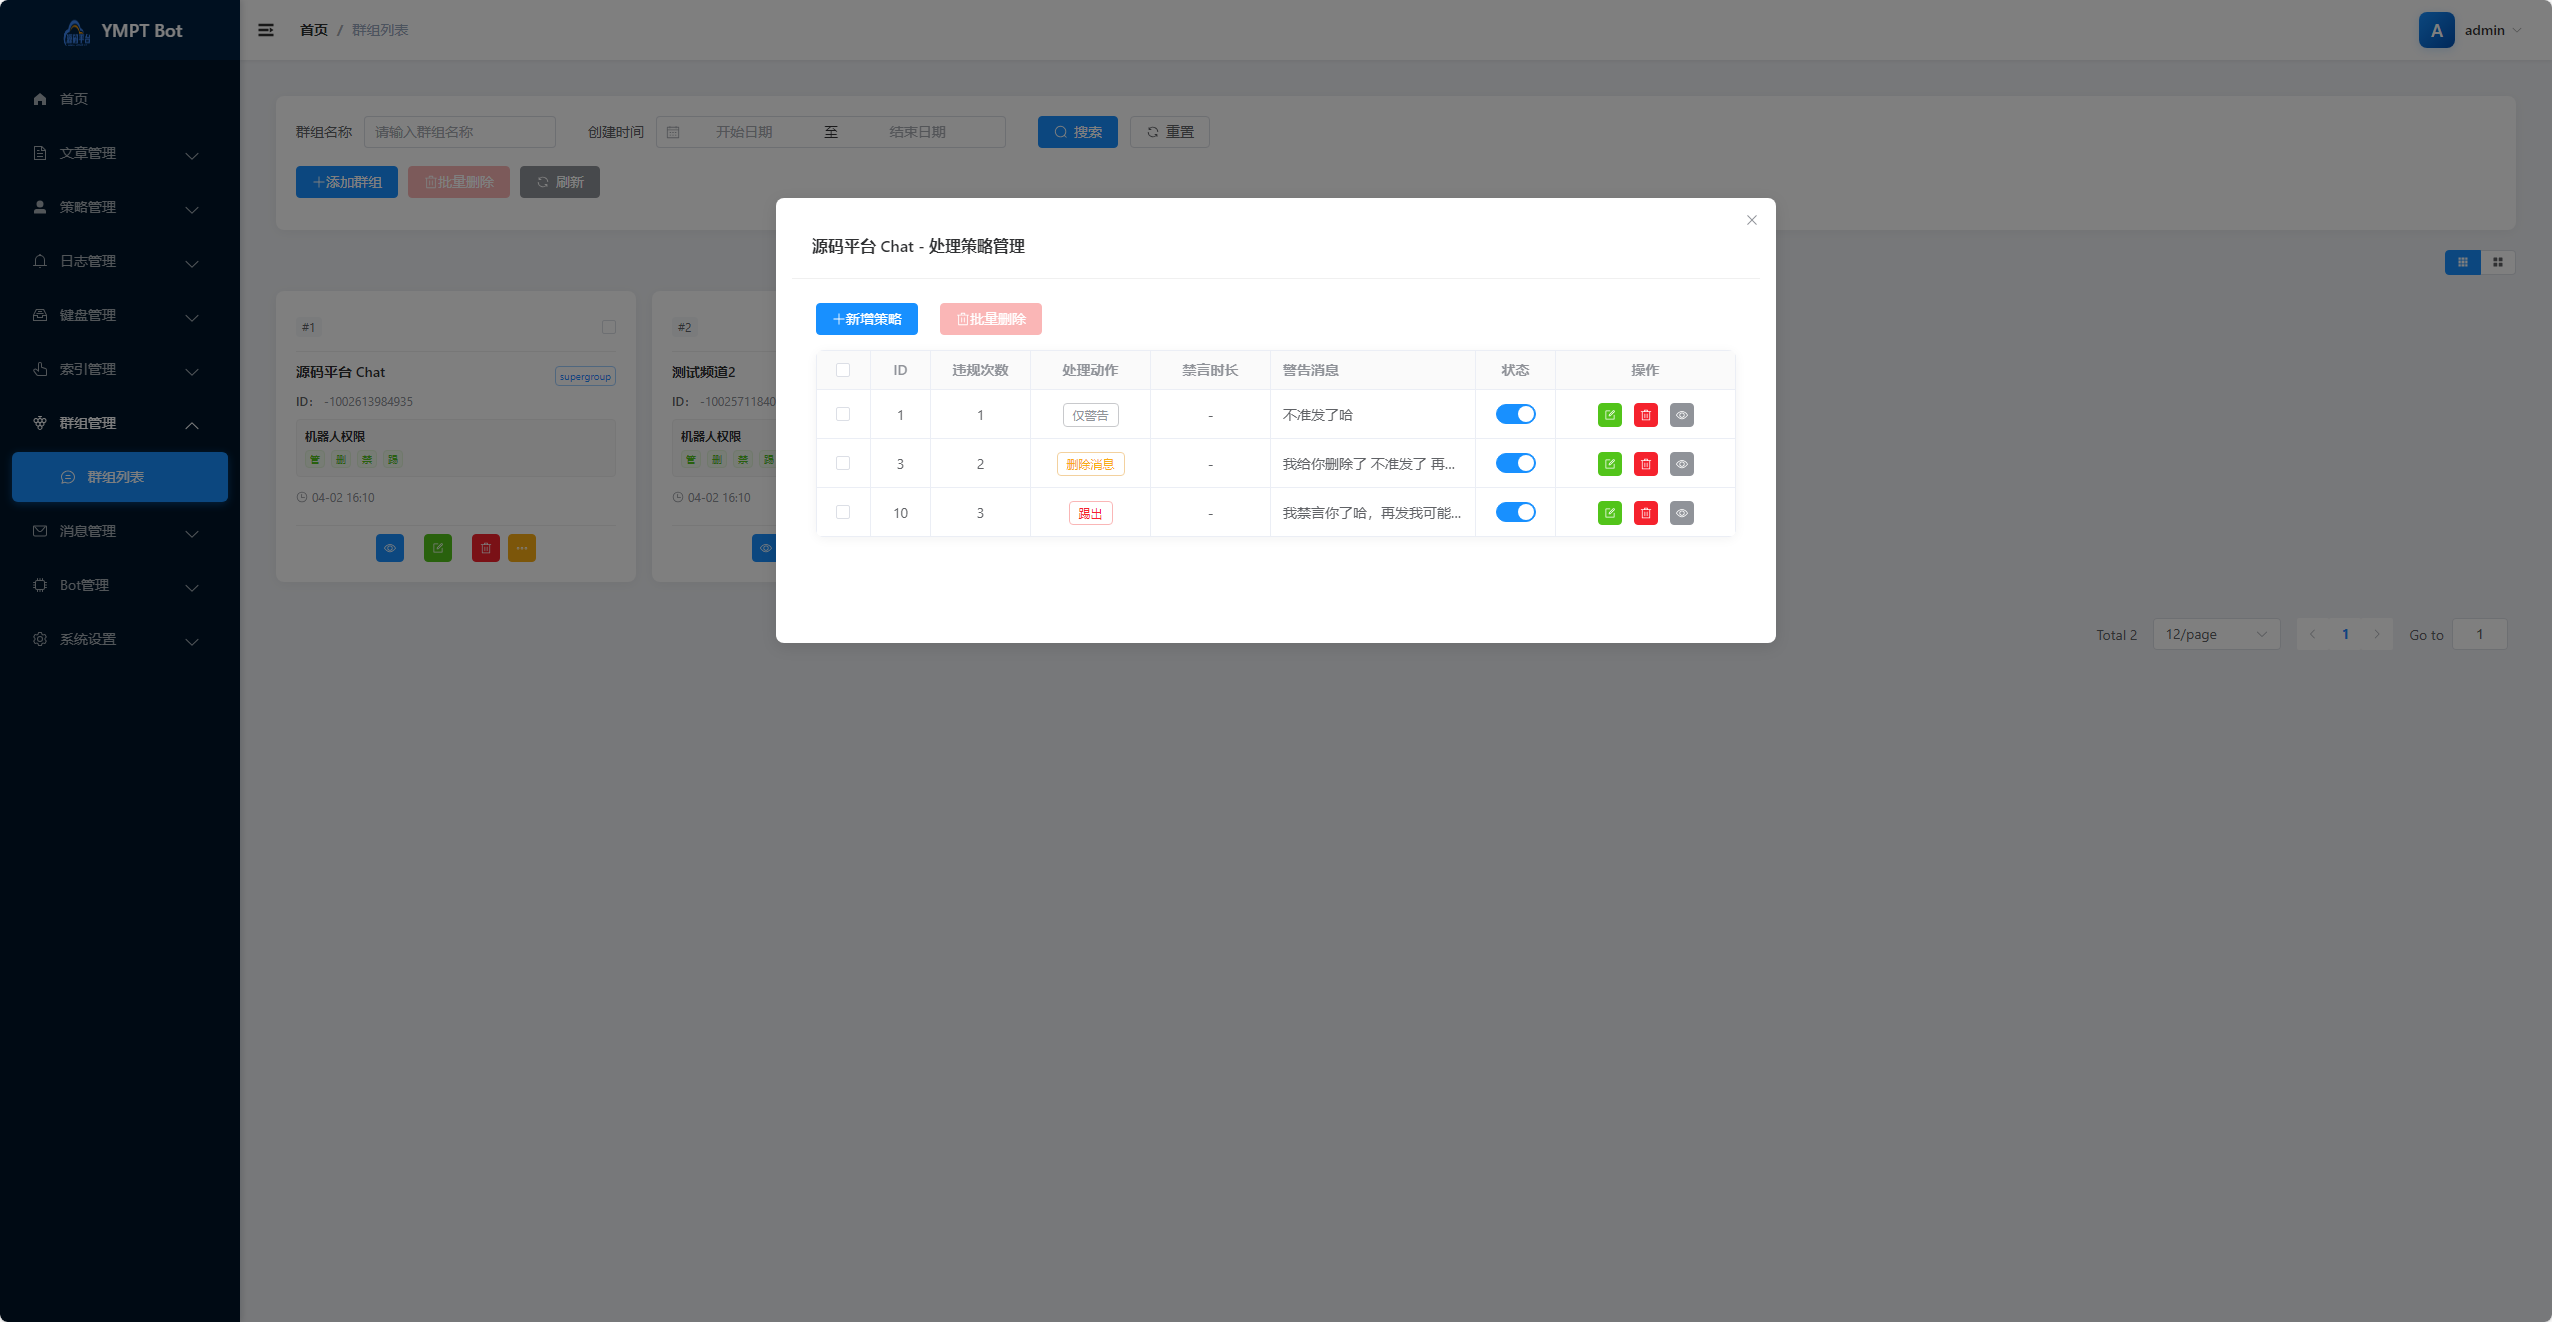Screen dimensions: 2552x1322
Task: Open the 12/page page size dropdown
Action: [x=2215, y=634]
